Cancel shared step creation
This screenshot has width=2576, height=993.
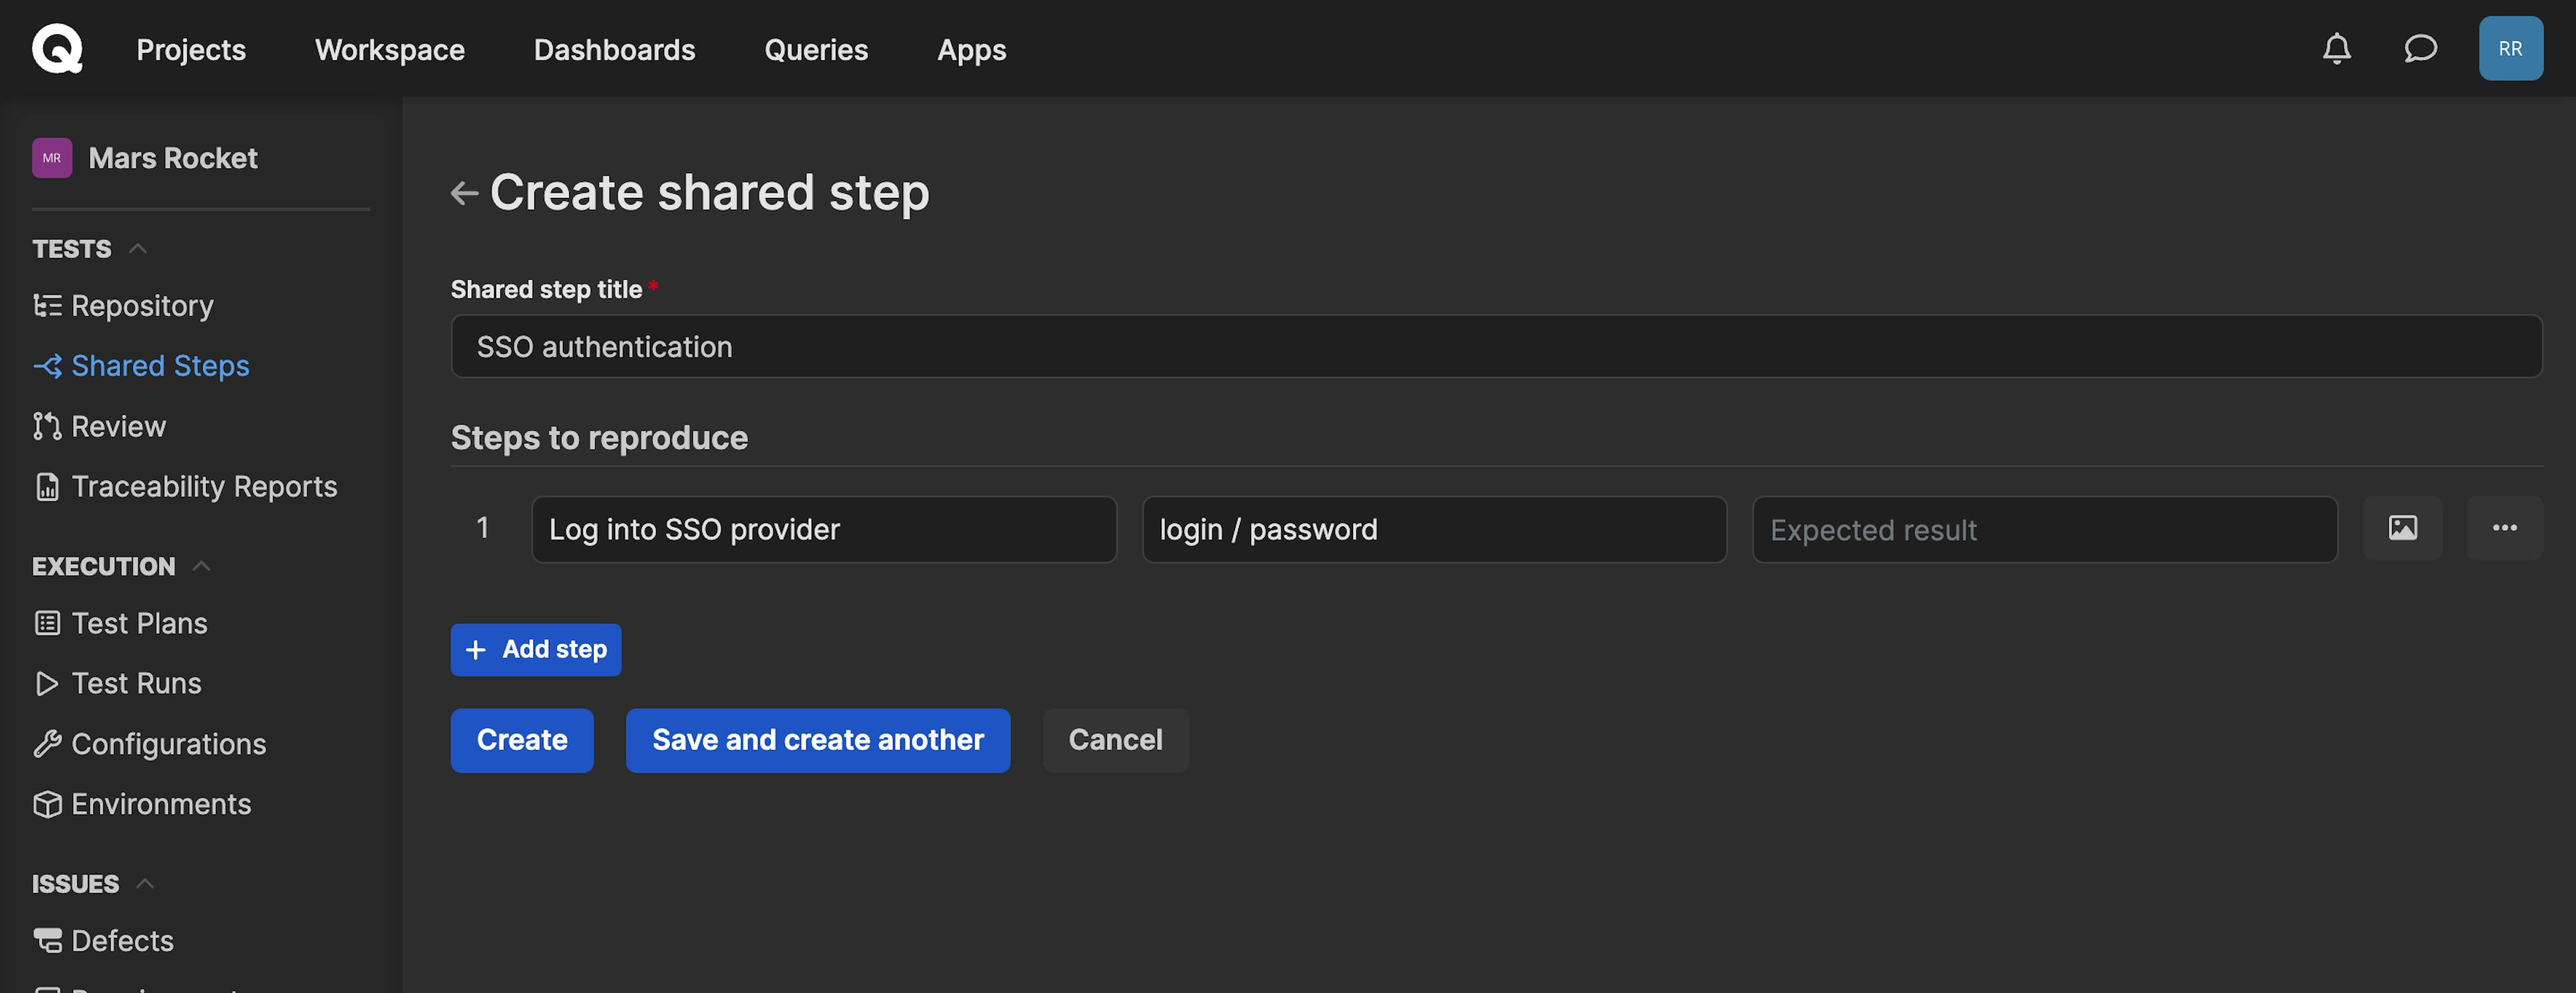1115,740
